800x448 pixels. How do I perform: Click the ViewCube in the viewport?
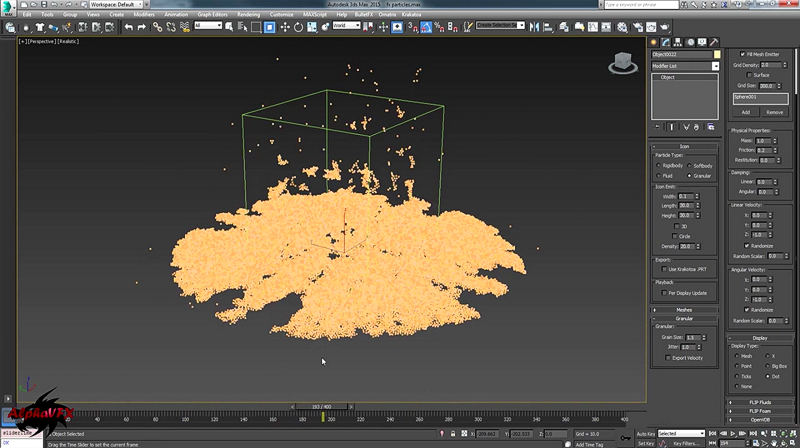pyautogui.click(x=621, y=62)
